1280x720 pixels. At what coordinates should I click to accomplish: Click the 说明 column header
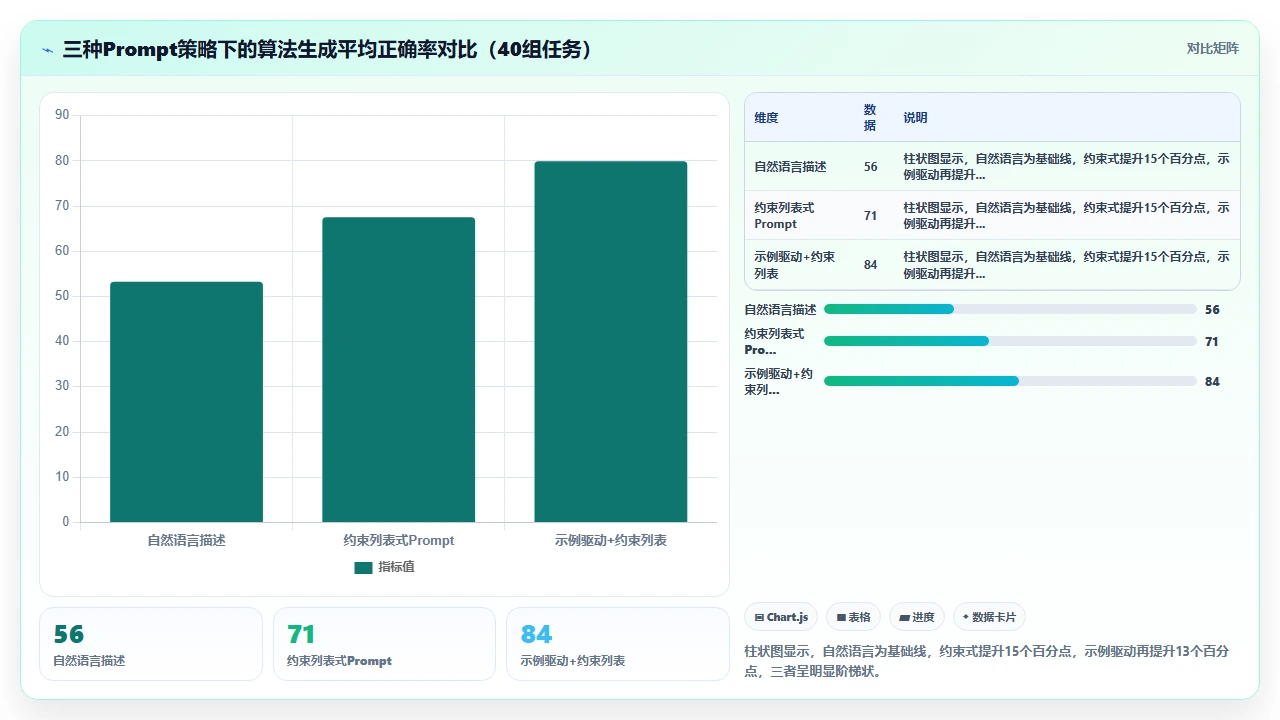point(915,117)
